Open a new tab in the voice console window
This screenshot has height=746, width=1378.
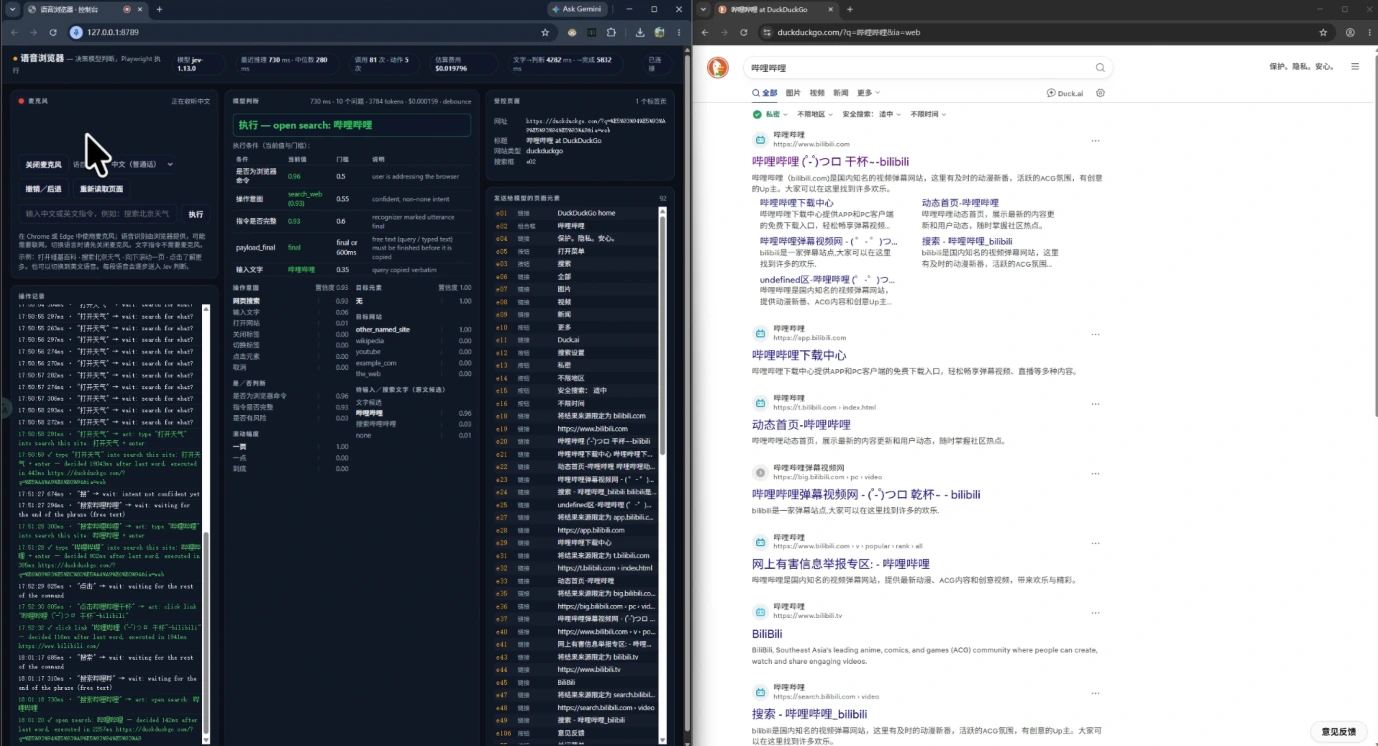click(159, 9)
